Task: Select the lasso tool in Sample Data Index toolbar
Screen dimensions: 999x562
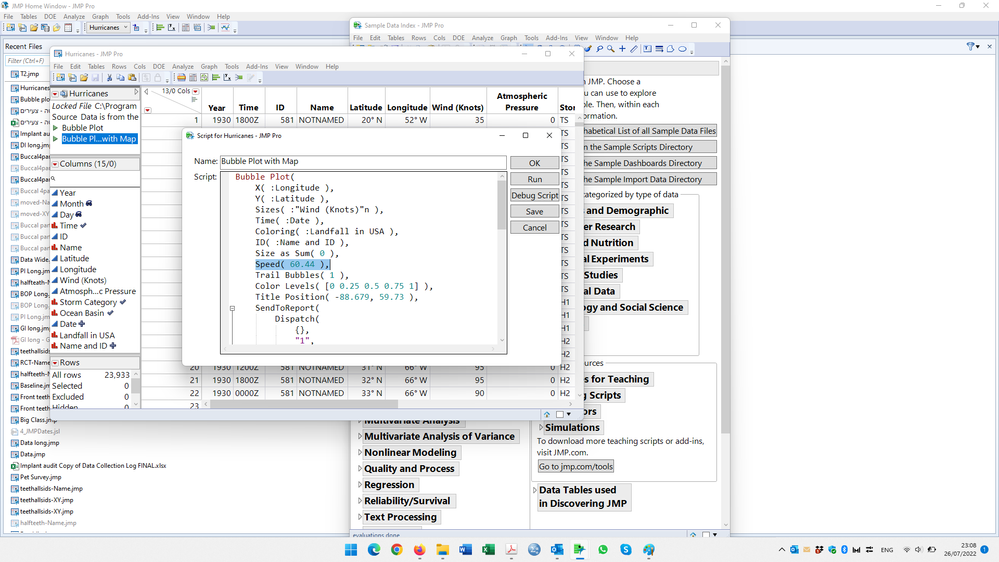Action: click(x=600, y=48)
